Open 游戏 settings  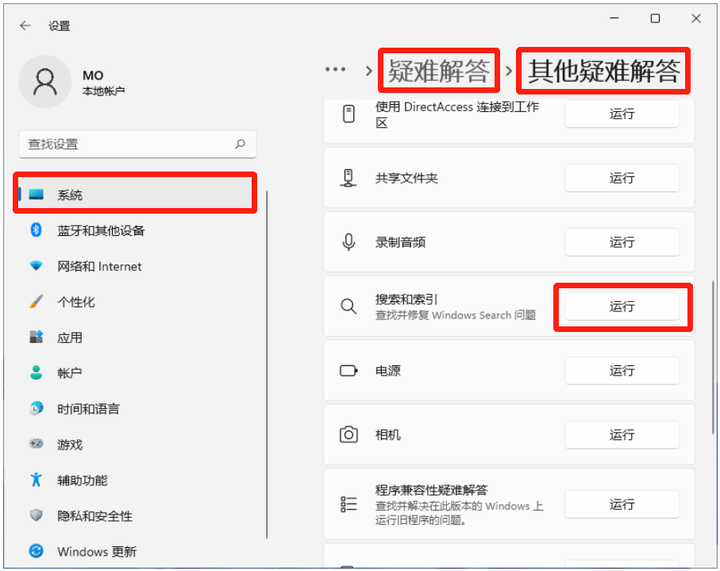(135, 444)
